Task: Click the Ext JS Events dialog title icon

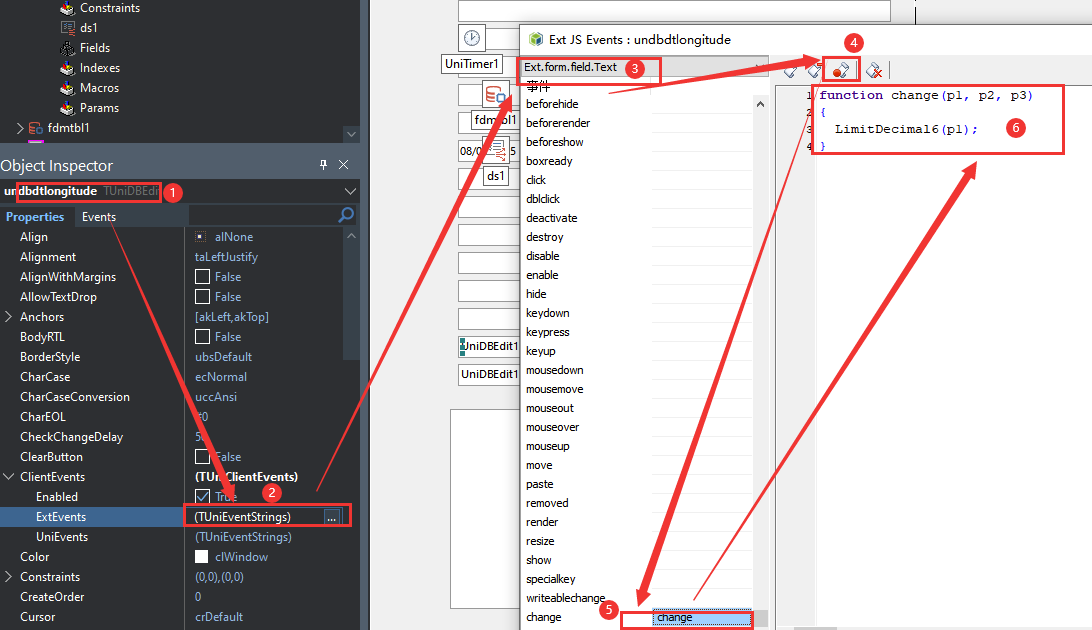Action: [536, 40]
